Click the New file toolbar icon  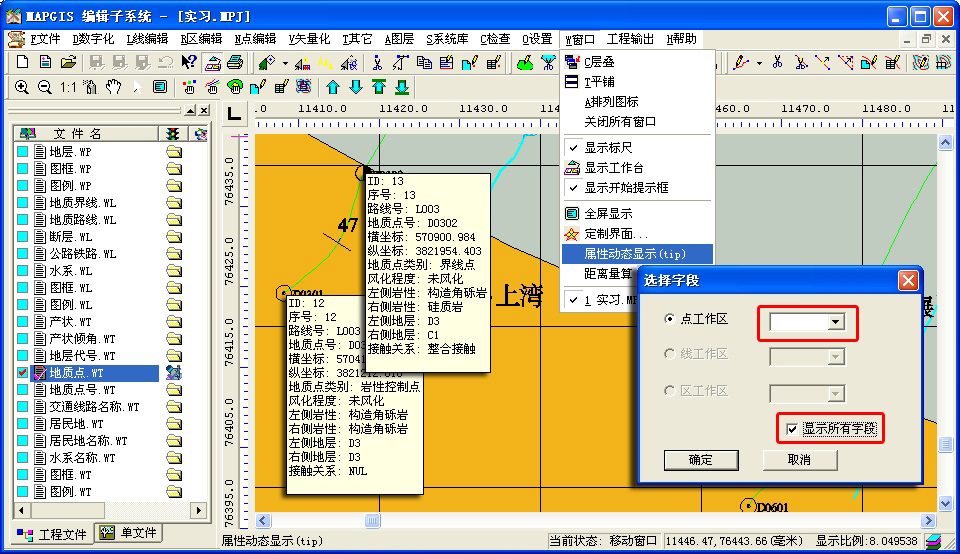point(23,62)
